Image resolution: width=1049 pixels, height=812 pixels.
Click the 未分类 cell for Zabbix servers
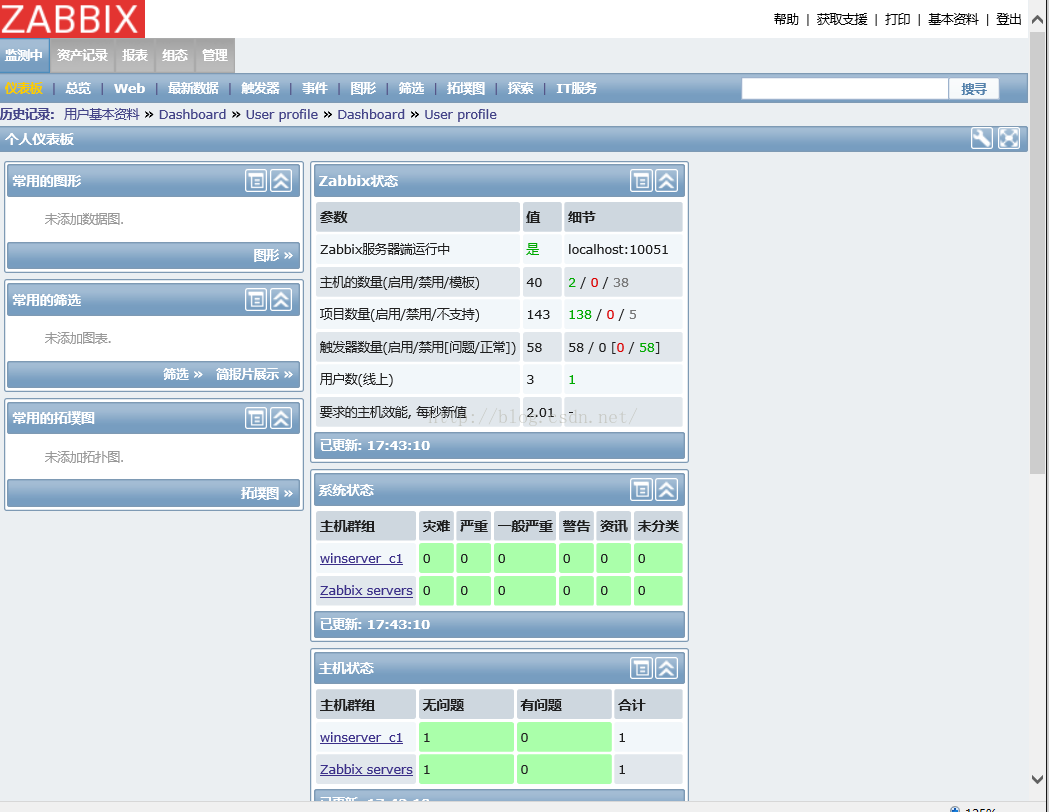click(x=658, y=591)
